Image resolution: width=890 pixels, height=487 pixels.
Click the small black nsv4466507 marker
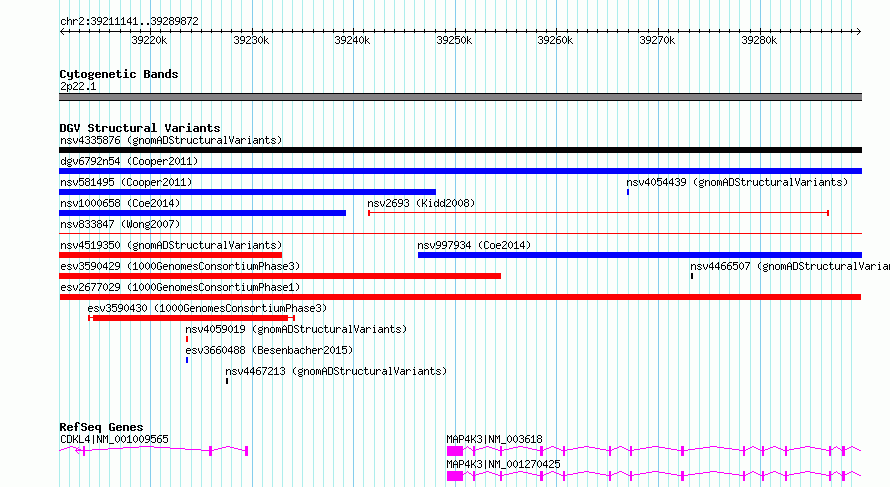[692, 276]
